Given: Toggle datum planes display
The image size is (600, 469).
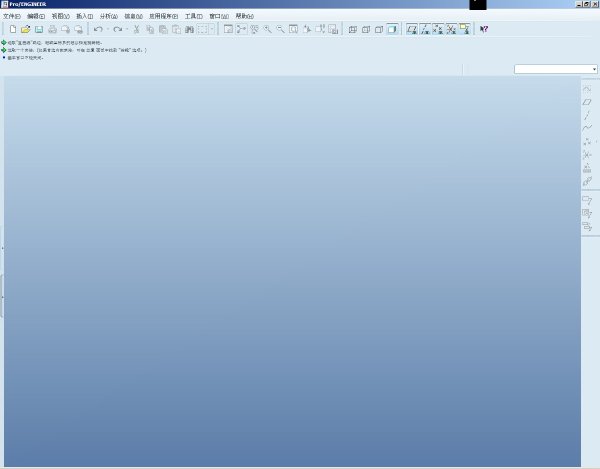Looking at the screenshot, I should point(412,29).
